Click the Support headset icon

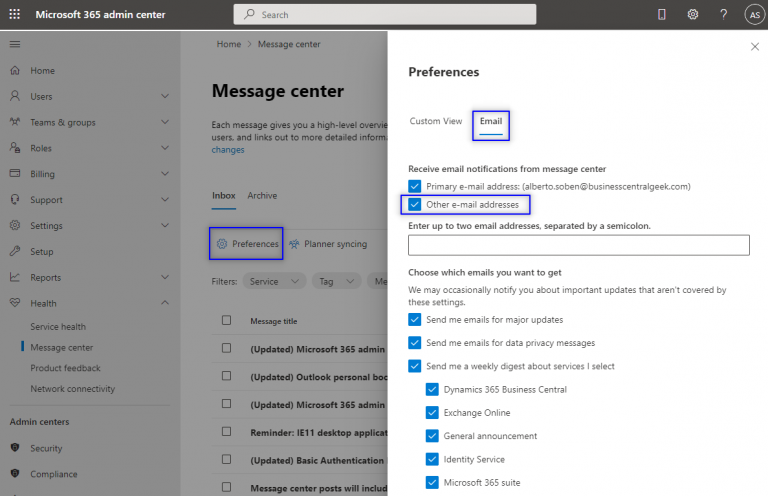coord(15,200)
